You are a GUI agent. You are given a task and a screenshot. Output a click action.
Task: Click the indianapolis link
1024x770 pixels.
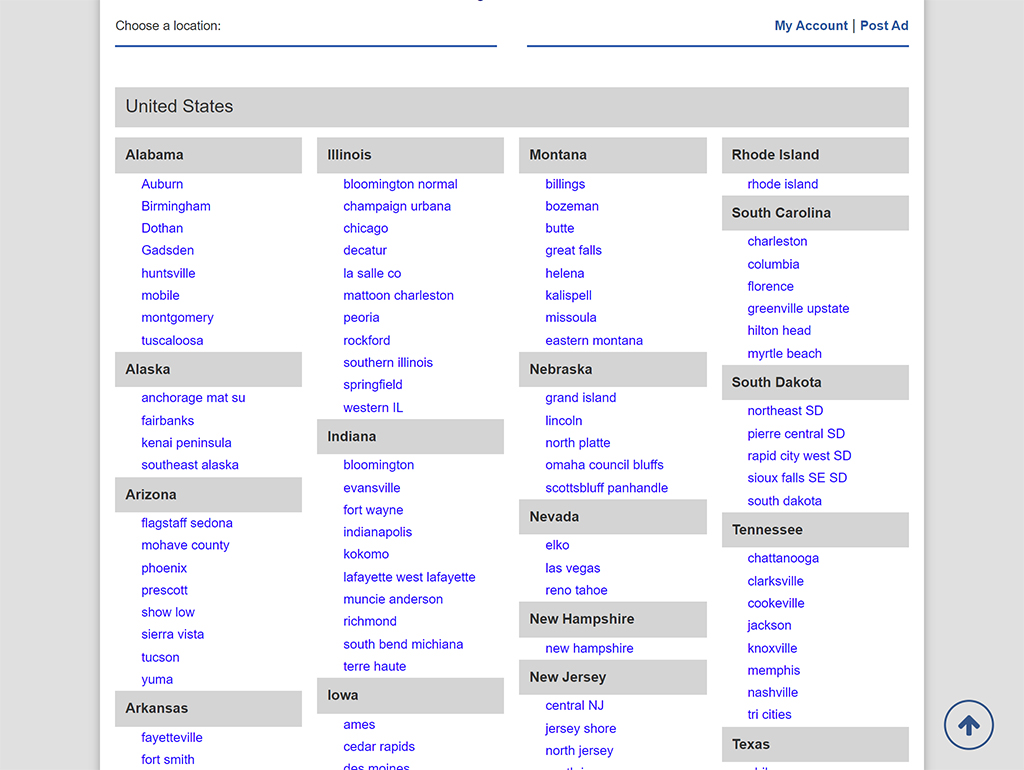tap(377, 532)
